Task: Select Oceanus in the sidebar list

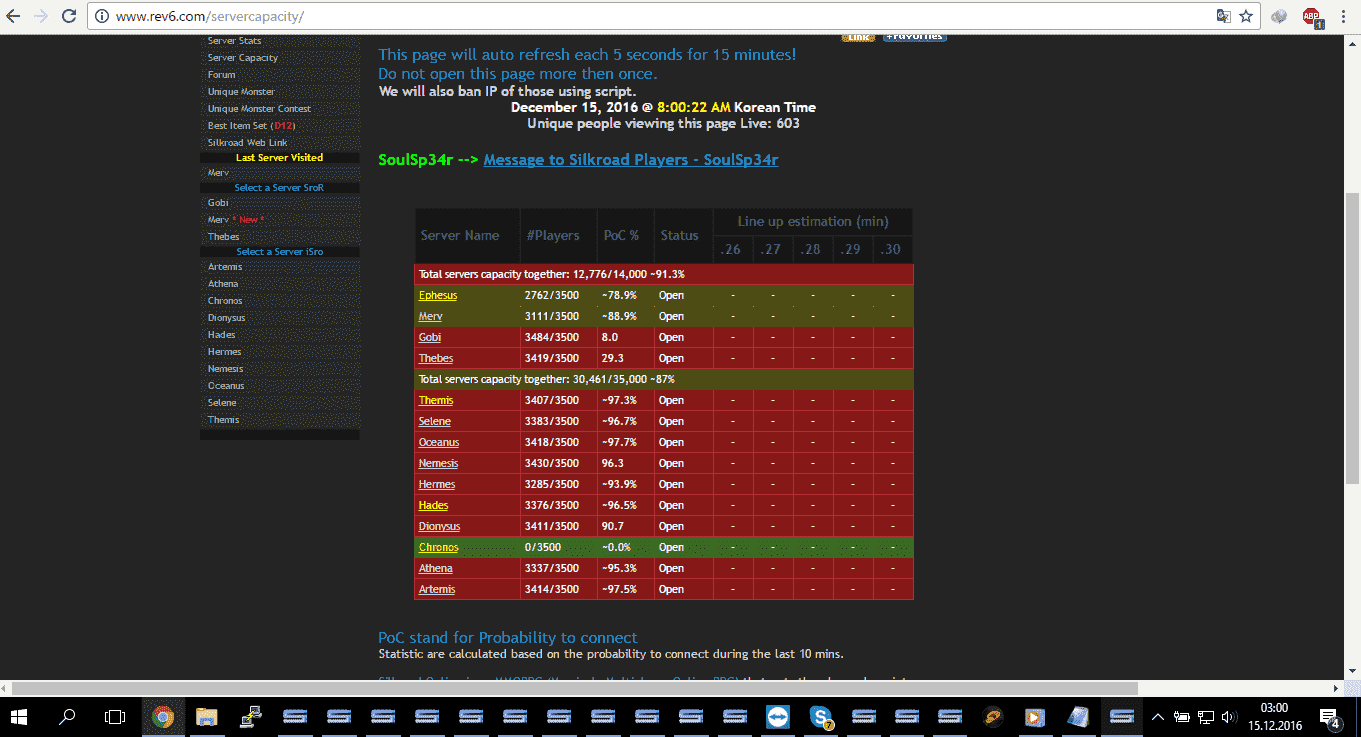Action: pyautogui.click(x=226, y=386)
